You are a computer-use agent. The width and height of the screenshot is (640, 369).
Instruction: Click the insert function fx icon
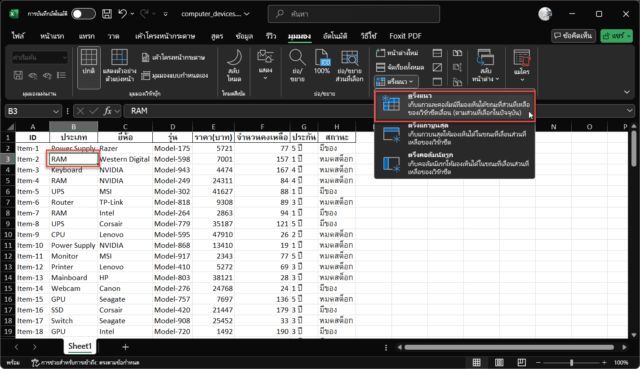pyautogui.click(x=107, y=111)
